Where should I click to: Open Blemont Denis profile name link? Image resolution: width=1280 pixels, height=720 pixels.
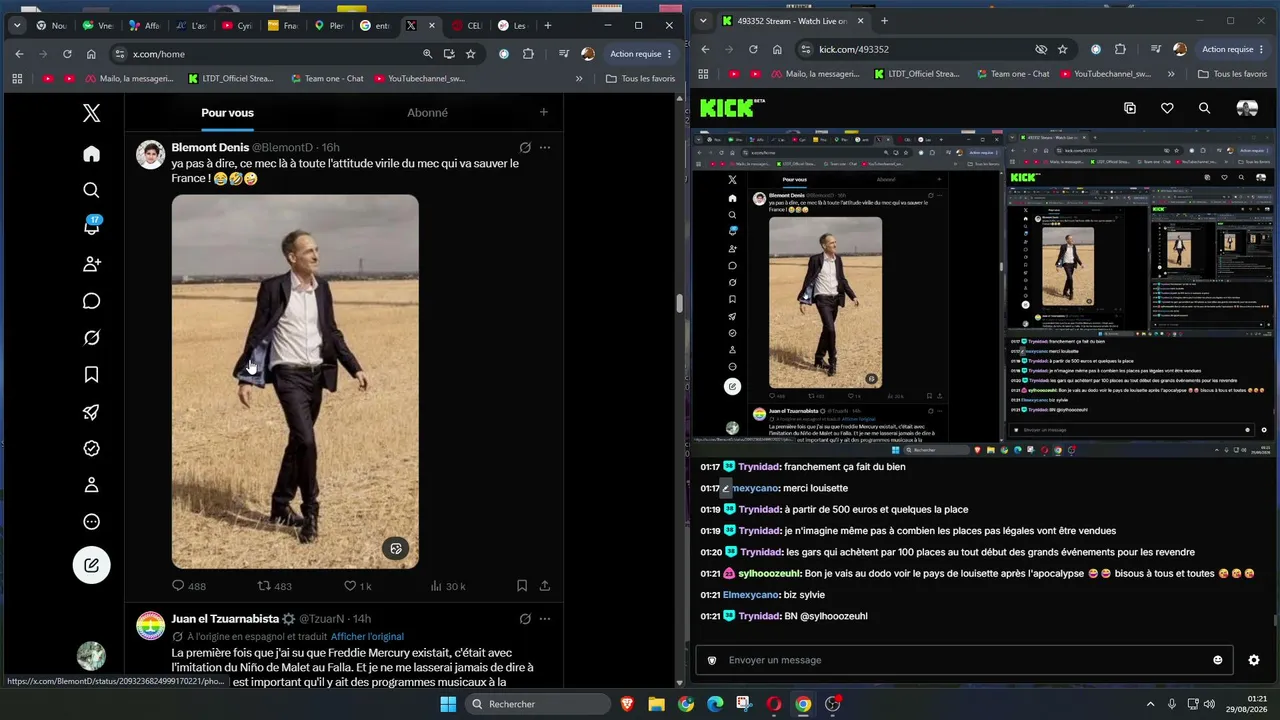[210, 147]
